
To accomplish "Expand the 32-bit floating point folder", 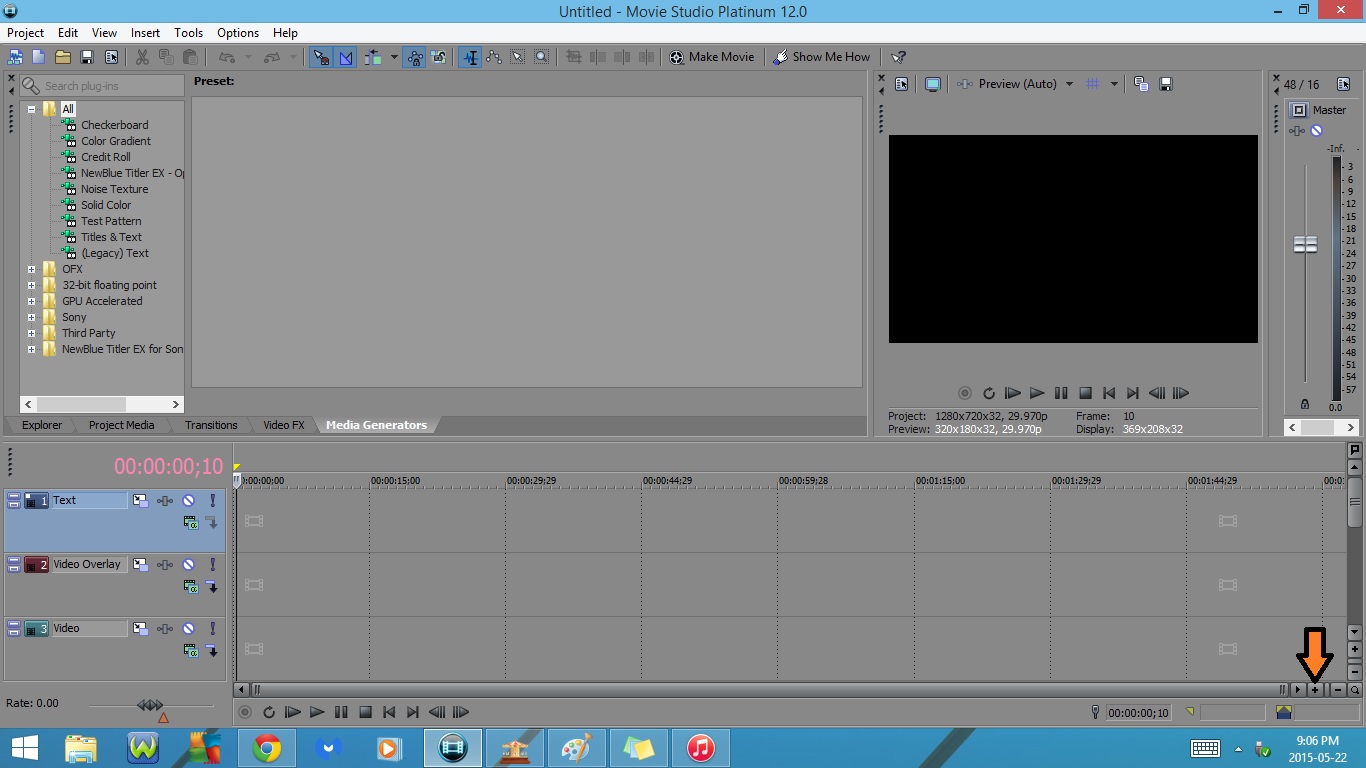I will (x=31, y=285).
